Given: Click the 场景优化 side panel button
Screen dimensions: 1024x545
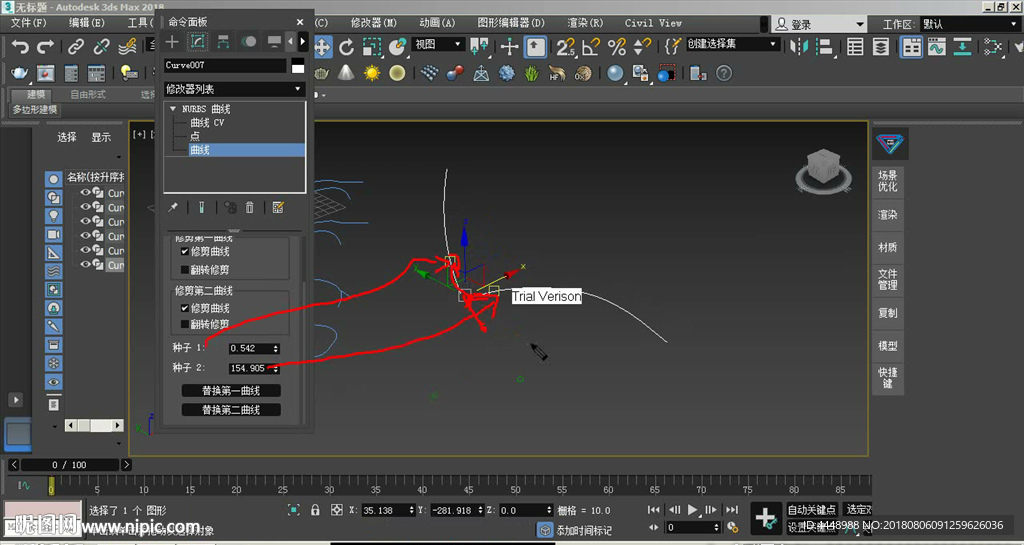Looking at the screenshot, I should tap(888, 181).
